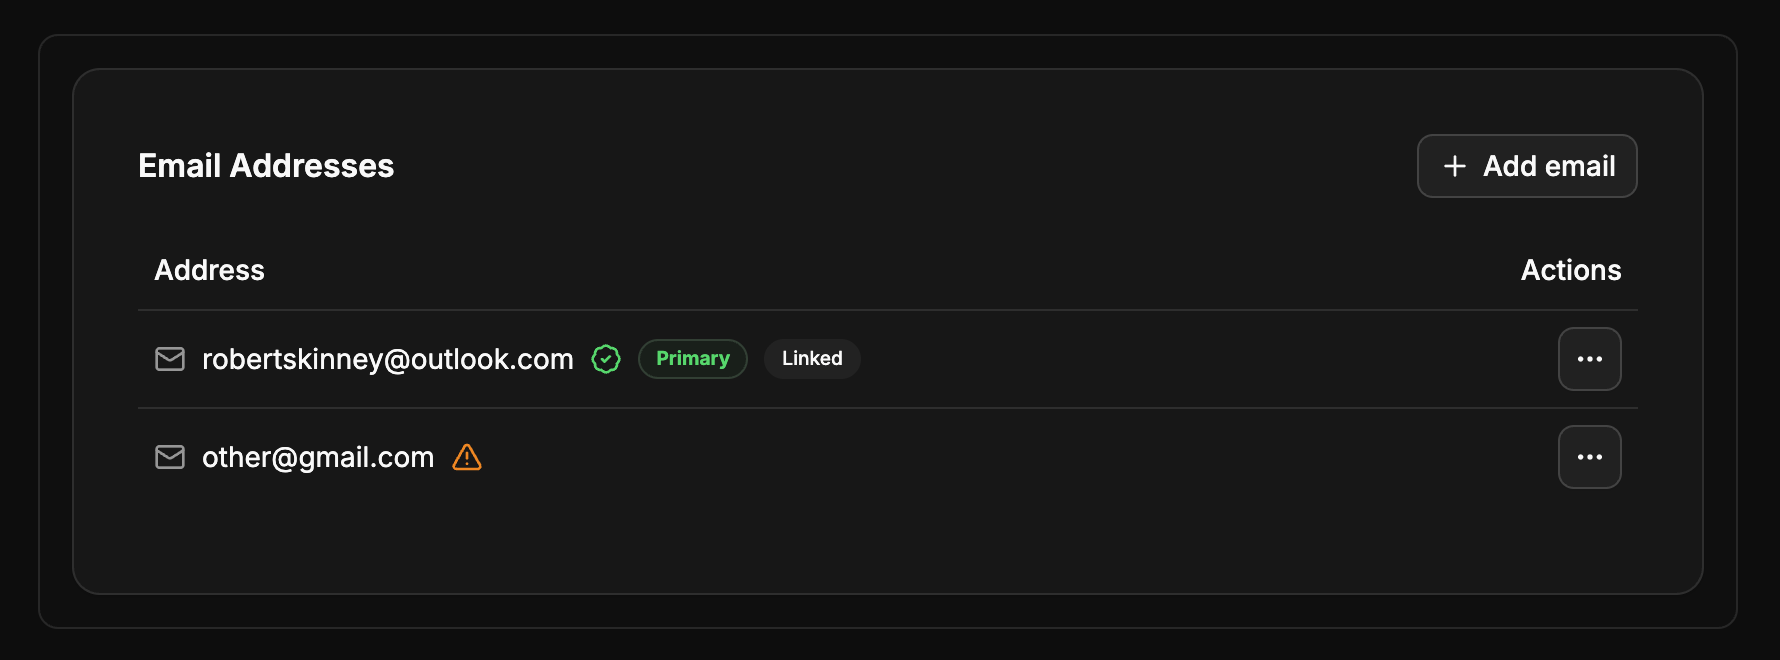Click the Email Addresses heading

tap(266, 166)
